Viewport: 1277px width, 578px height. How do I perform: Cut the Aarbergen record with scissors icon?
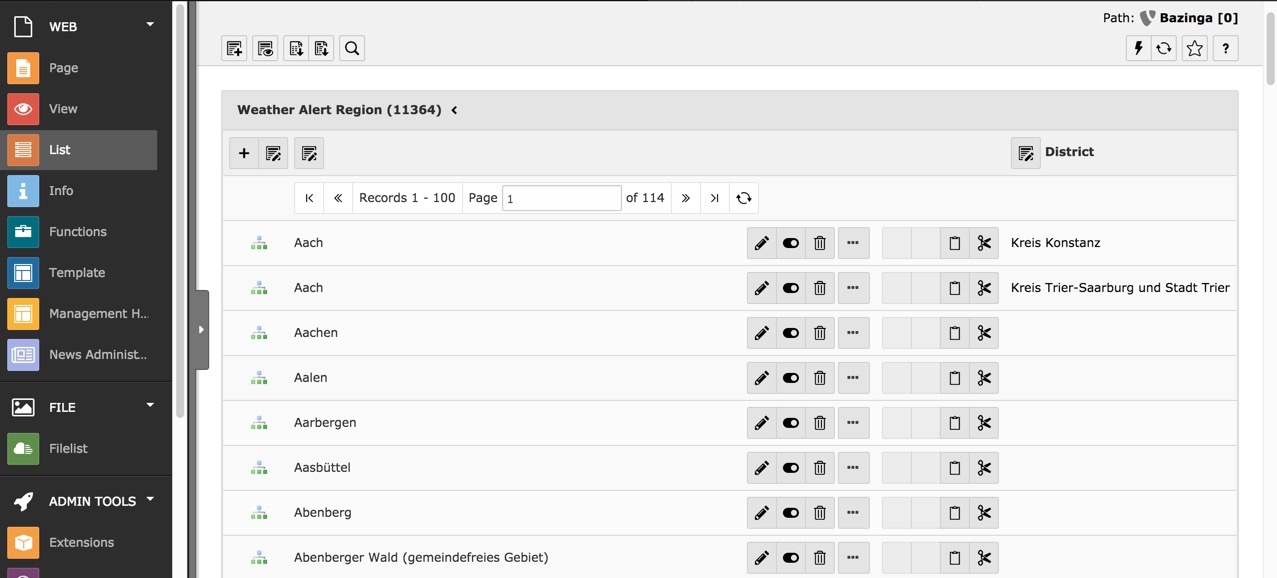pos(984,423)
